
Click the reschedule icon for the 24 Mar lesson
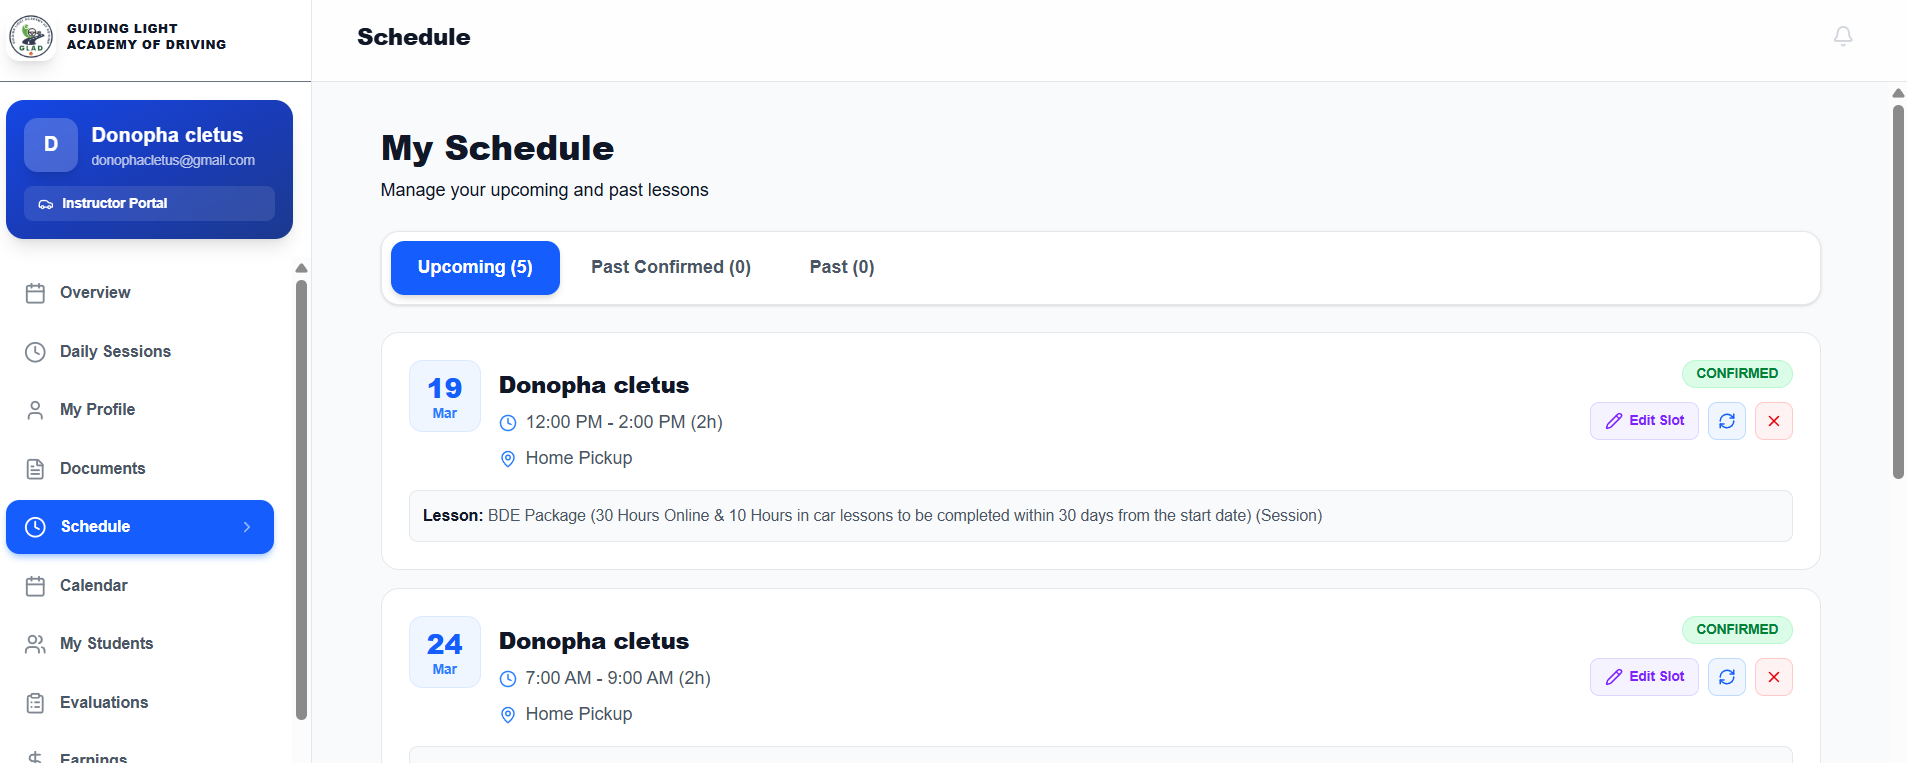point(1726,677)
